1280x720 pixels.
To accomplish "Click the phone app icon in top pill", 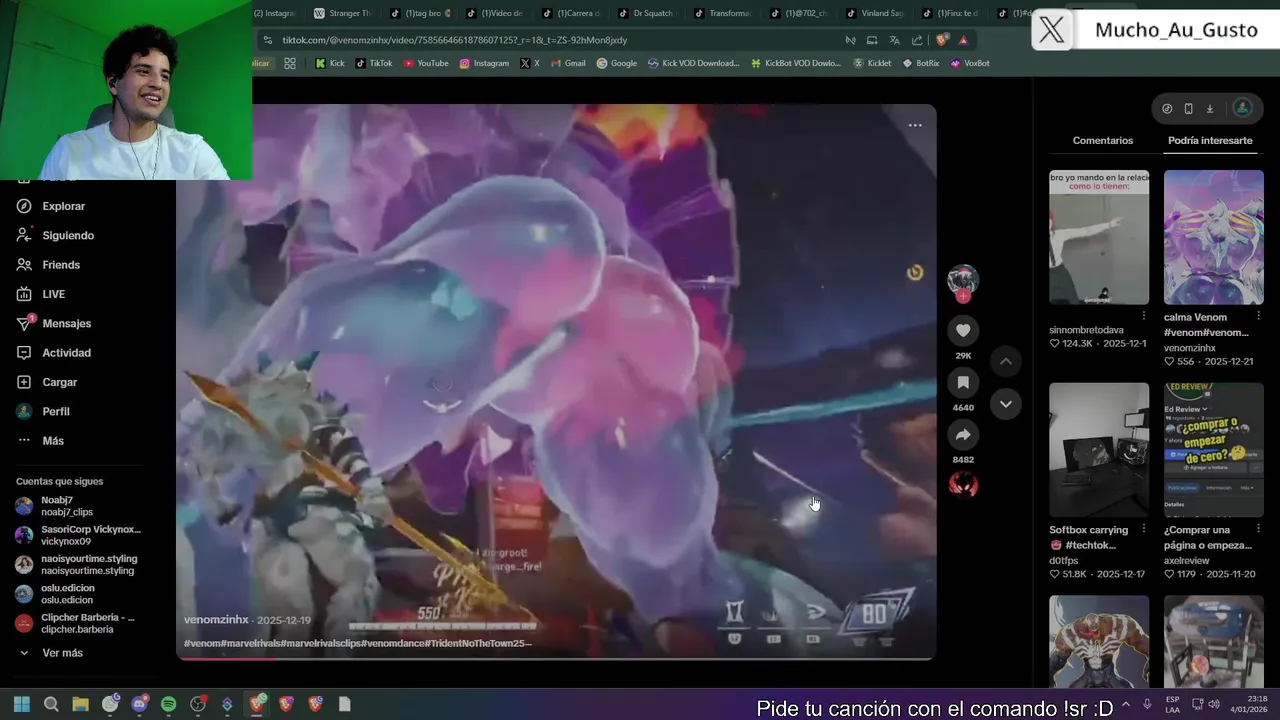I will (1188, 108).
